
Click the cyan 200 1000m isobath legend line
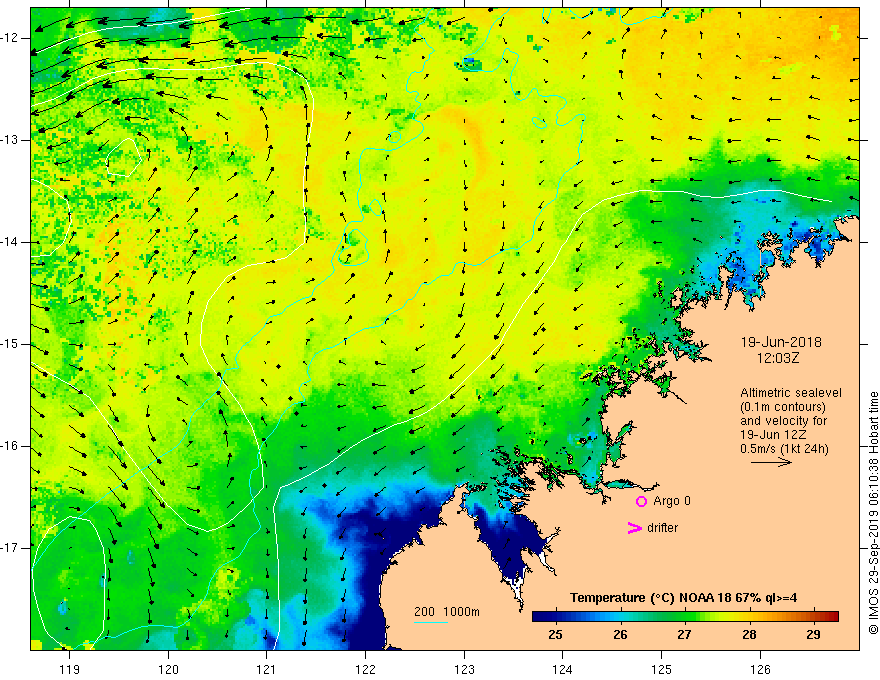(x=430, y=622)
